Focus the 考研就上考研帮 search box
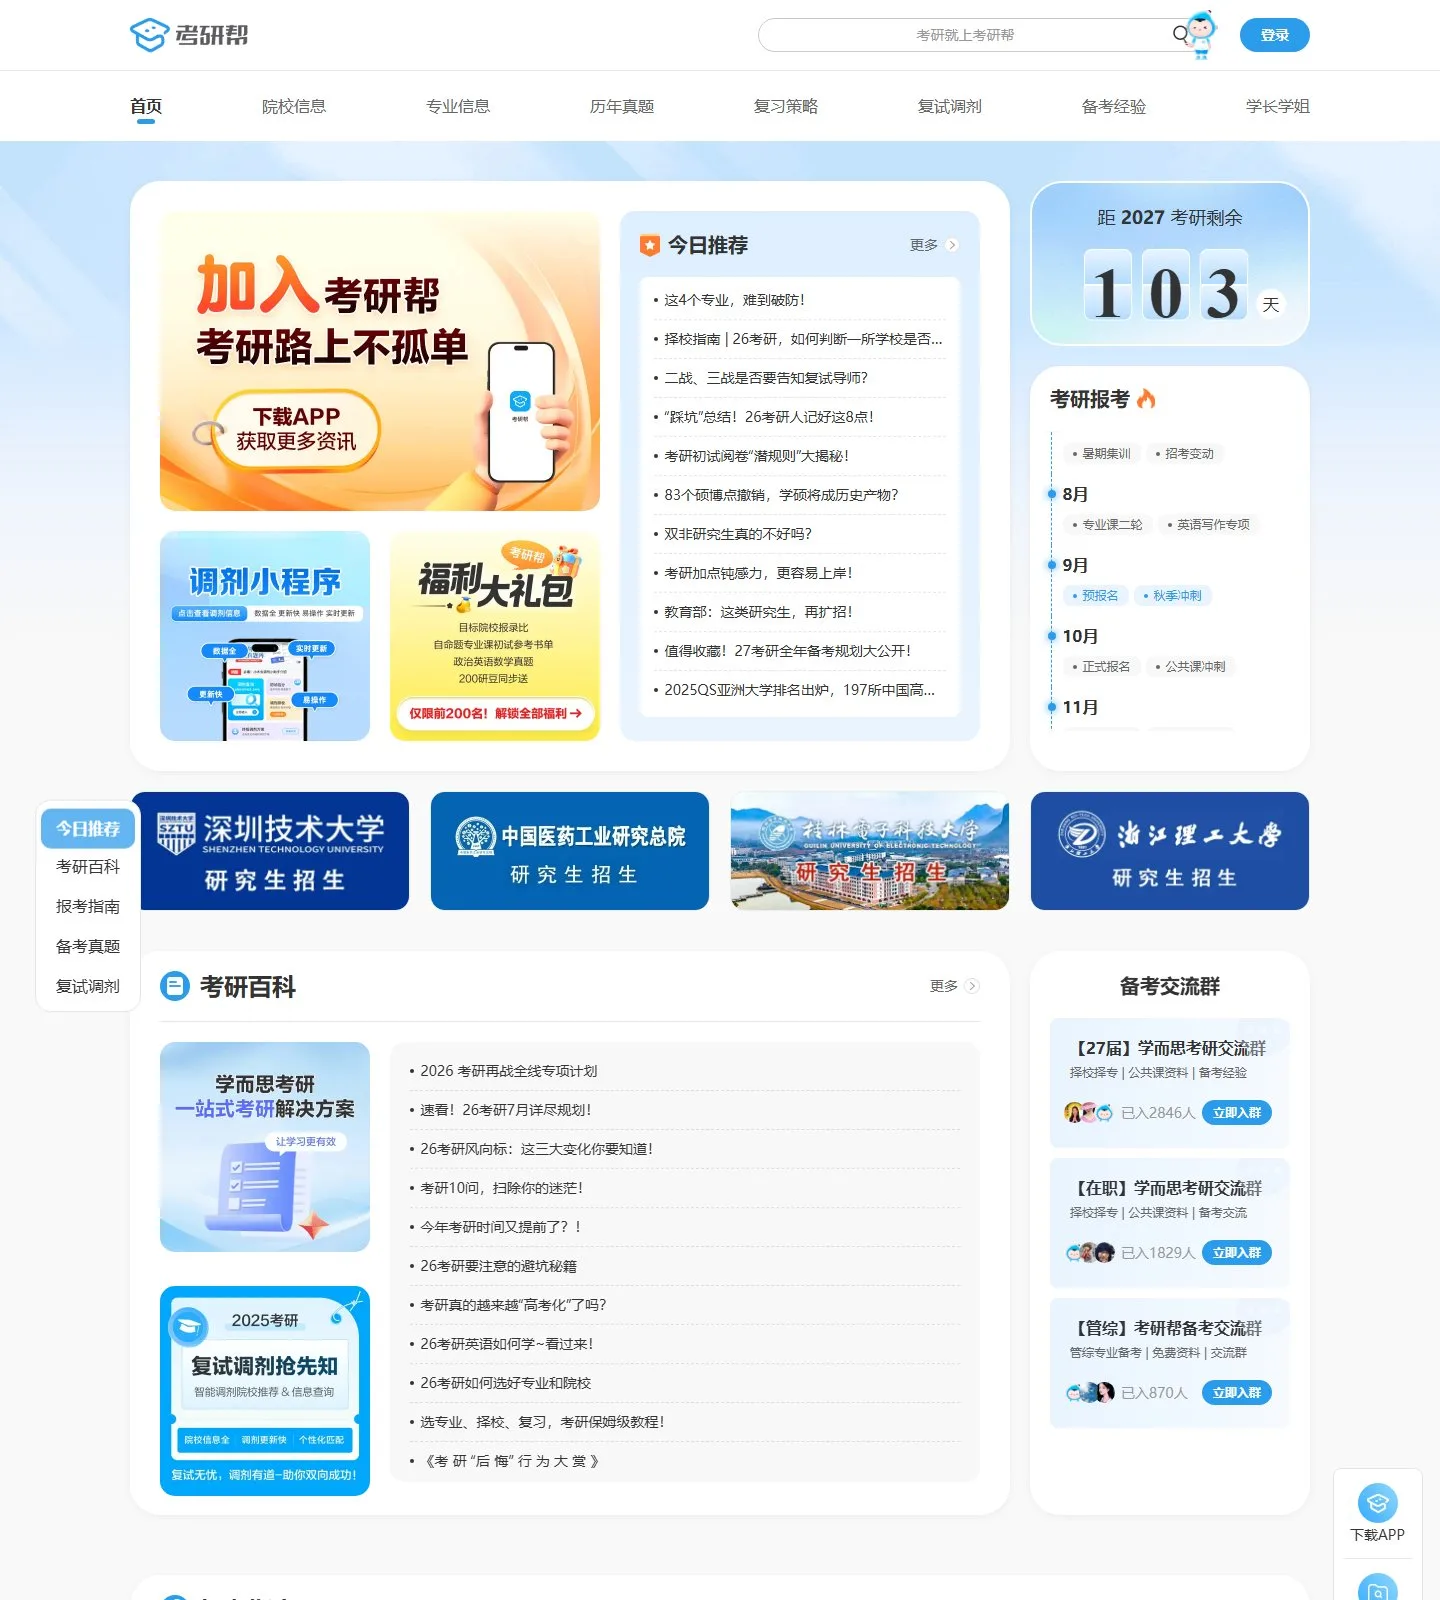 coord(965,35)
